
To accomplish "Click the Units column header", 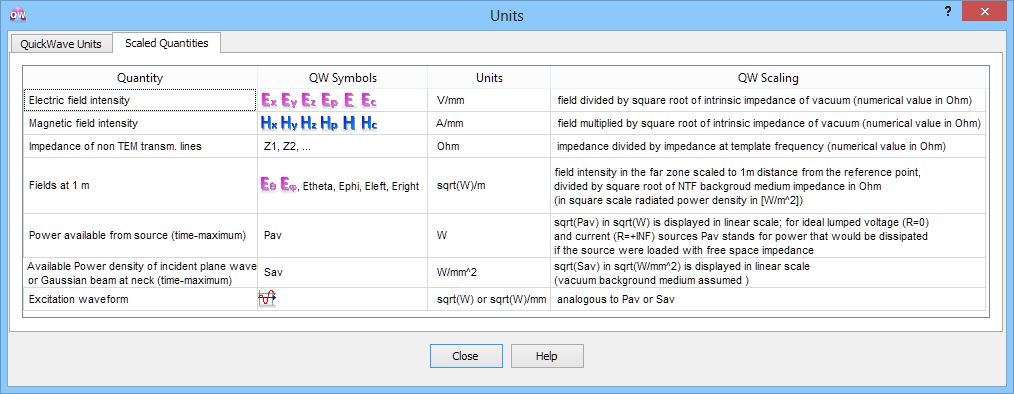I will click(489, 78).
